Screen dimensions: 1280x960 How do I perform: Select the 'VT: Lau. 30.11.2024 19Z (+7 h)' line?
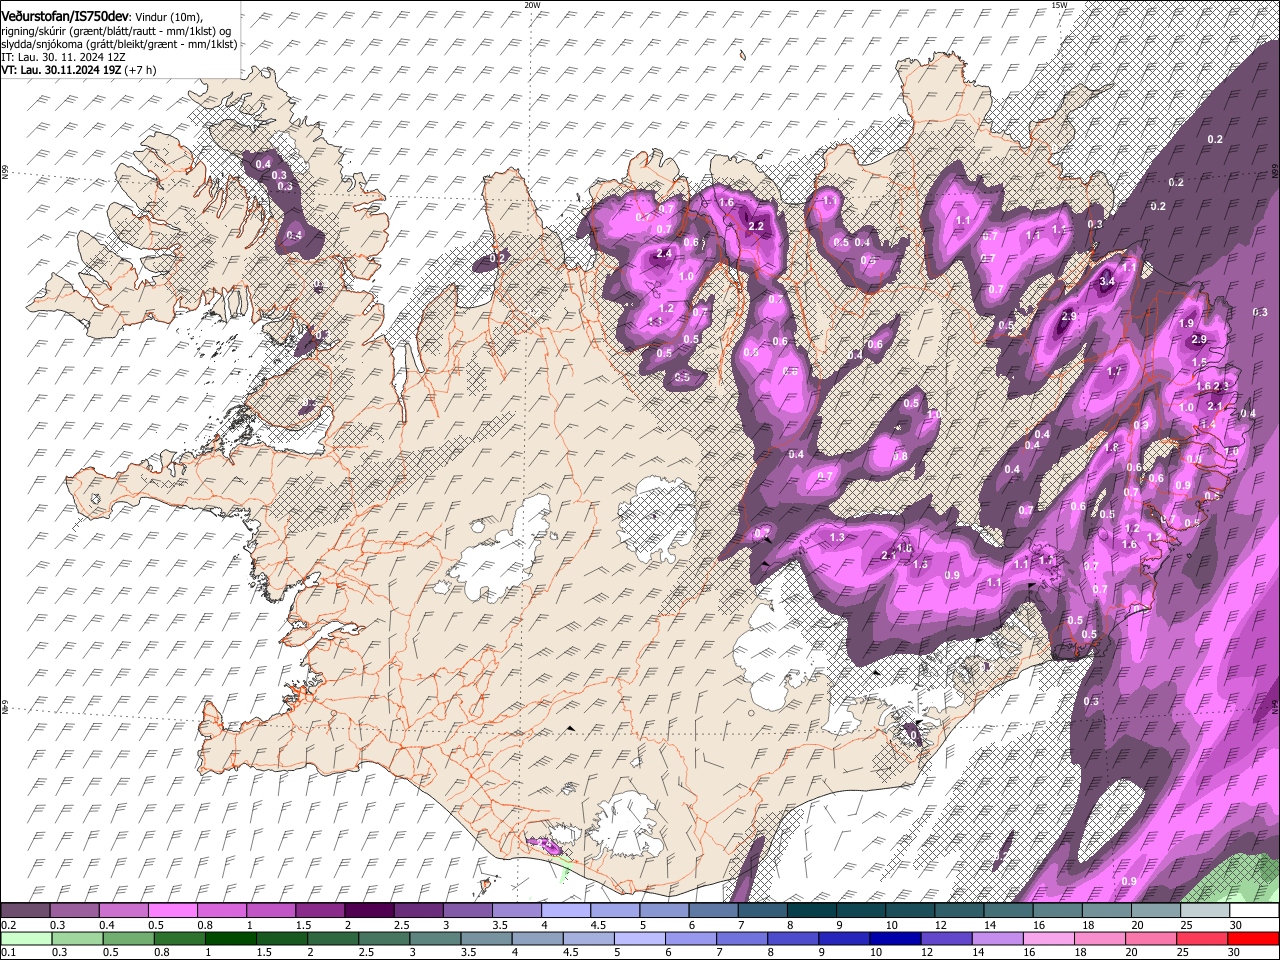point(78,70)
